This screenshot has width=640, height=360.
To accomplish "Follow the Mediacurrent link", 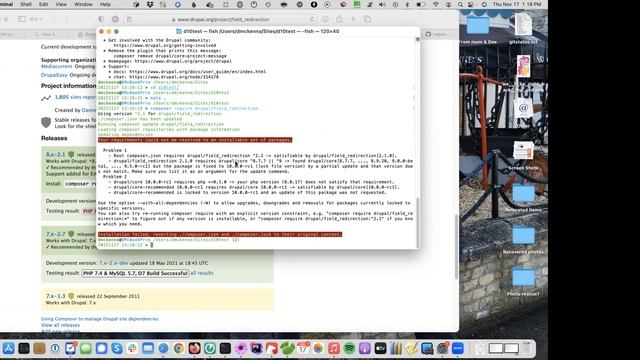I will 56,66.
